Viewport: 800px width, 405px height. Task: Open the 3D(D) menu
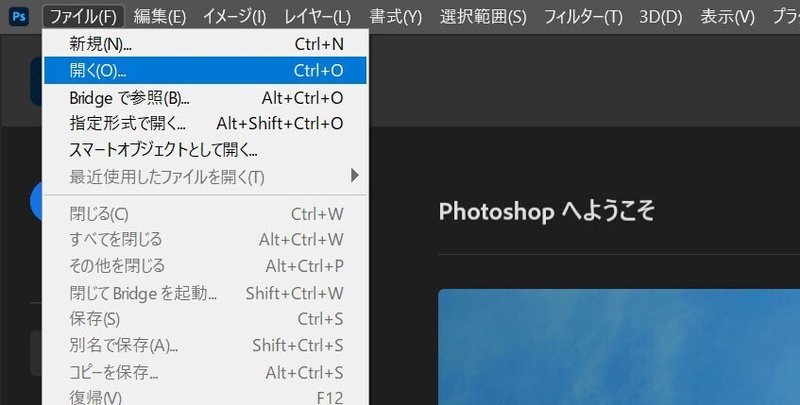click(x=661, y=17)
